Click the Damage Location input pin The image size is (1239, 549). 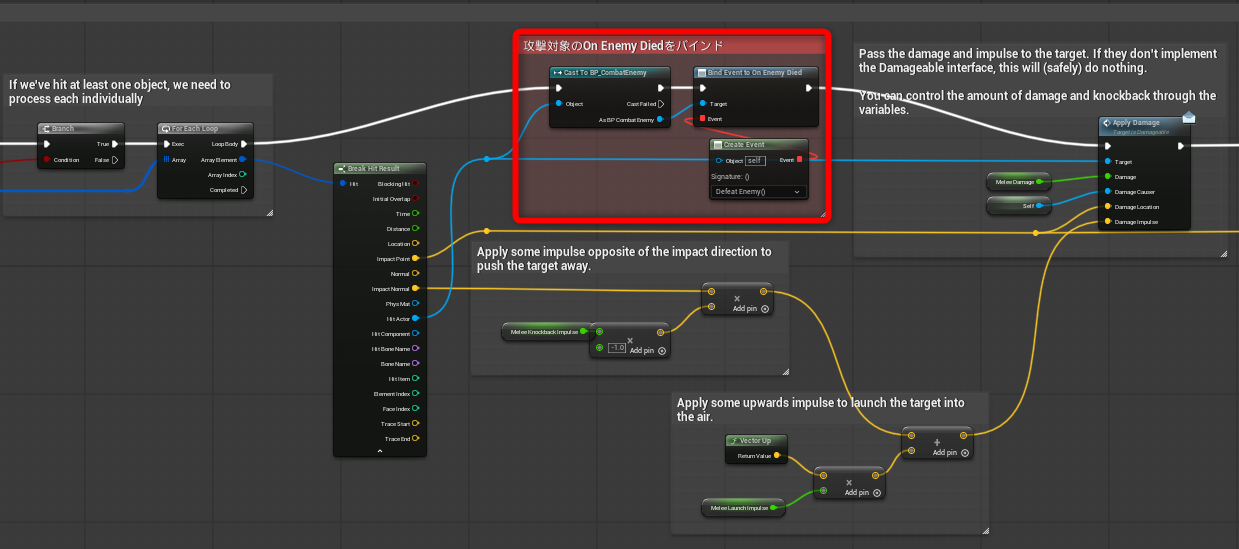point(1106,207)
